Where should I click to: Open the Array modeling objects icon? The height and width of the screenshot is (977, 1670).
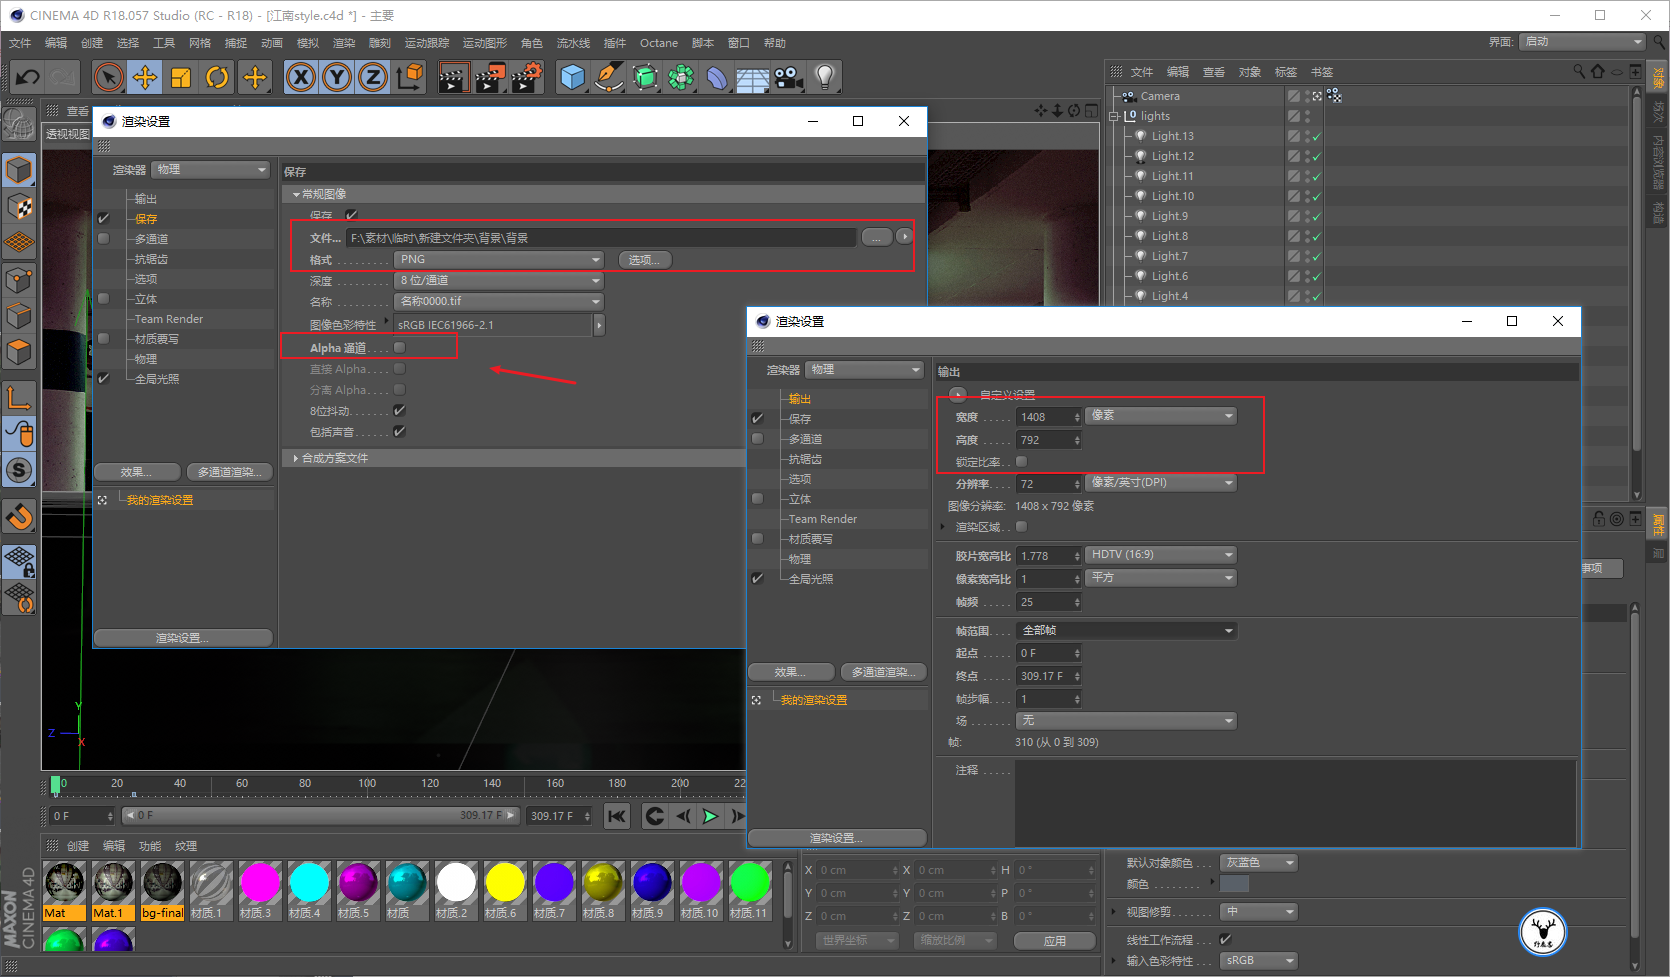[681, 77]
